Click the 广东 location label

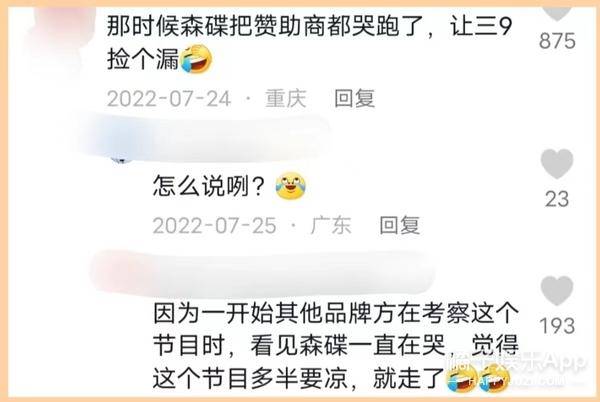(331, 225)
